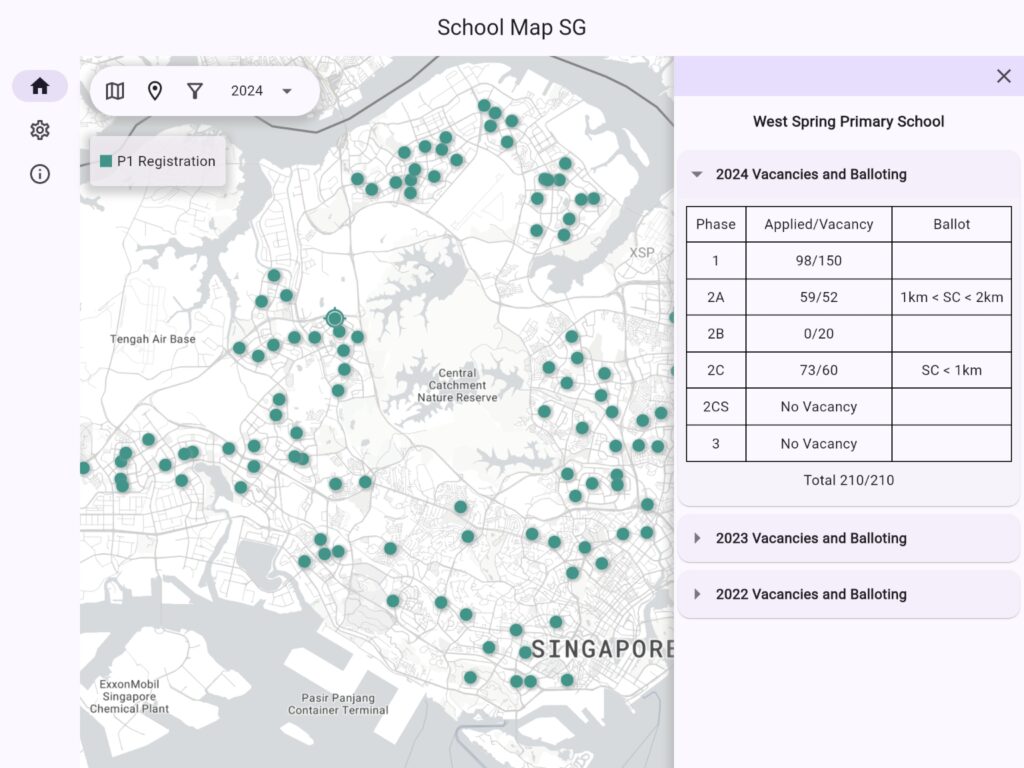Click the '2C' phase cell
The width and height of the screenshot is (1024, 768).
pyautogui.click(x=716, y=370)
